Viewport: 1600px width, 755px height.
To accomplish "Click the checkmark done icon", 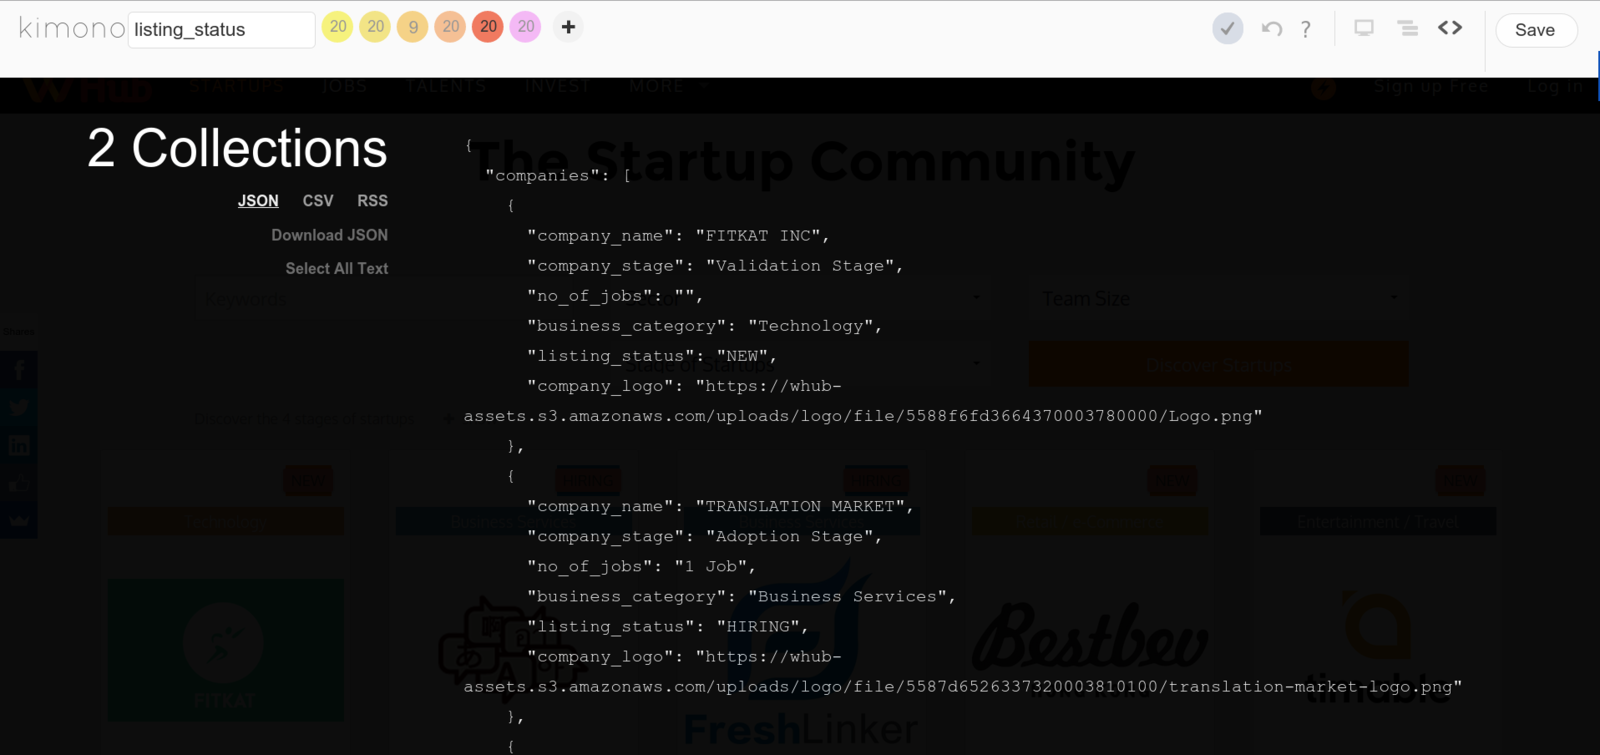I will click(1227, 29).
